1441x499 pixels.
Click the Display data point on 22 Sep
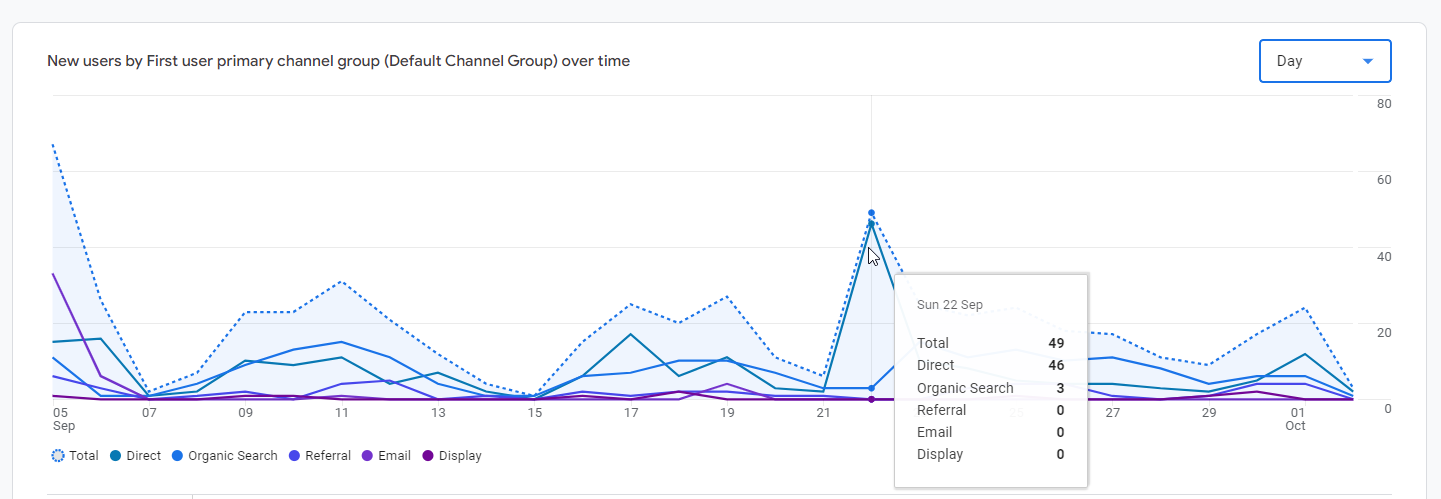[x=871, y=399]
